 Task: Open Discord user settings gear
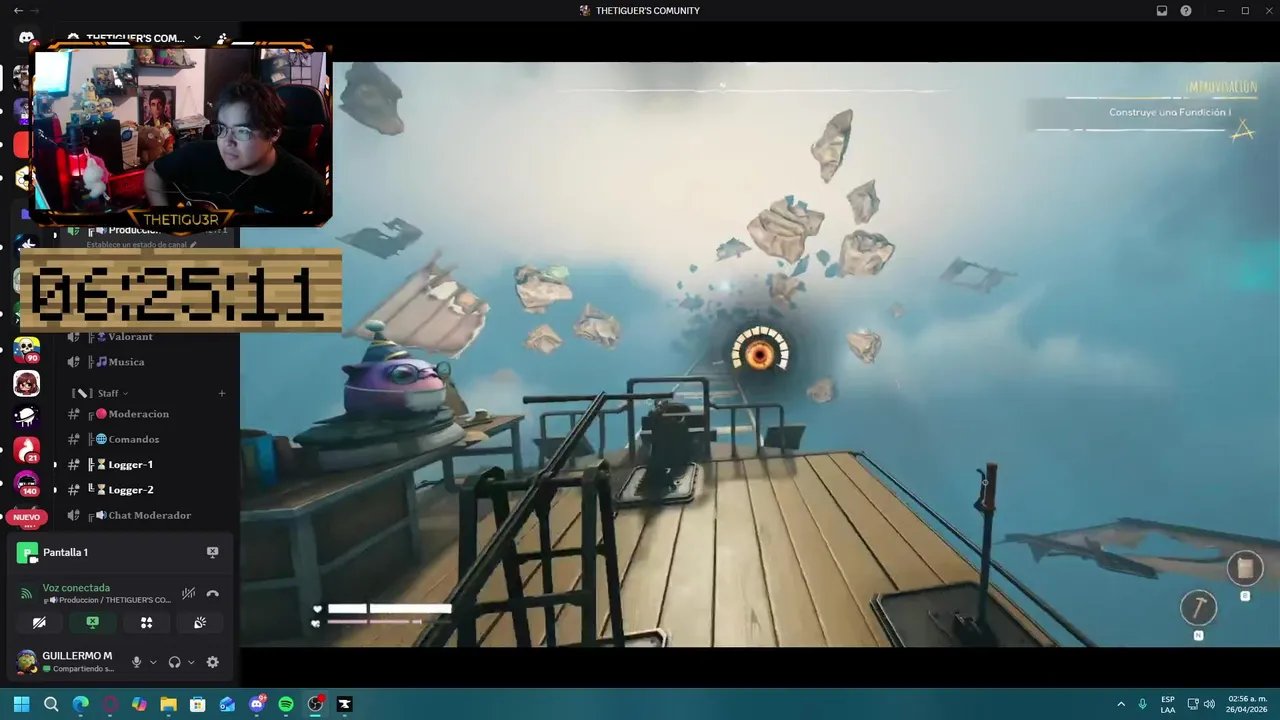pyautogui.click(x=212, y=662)
